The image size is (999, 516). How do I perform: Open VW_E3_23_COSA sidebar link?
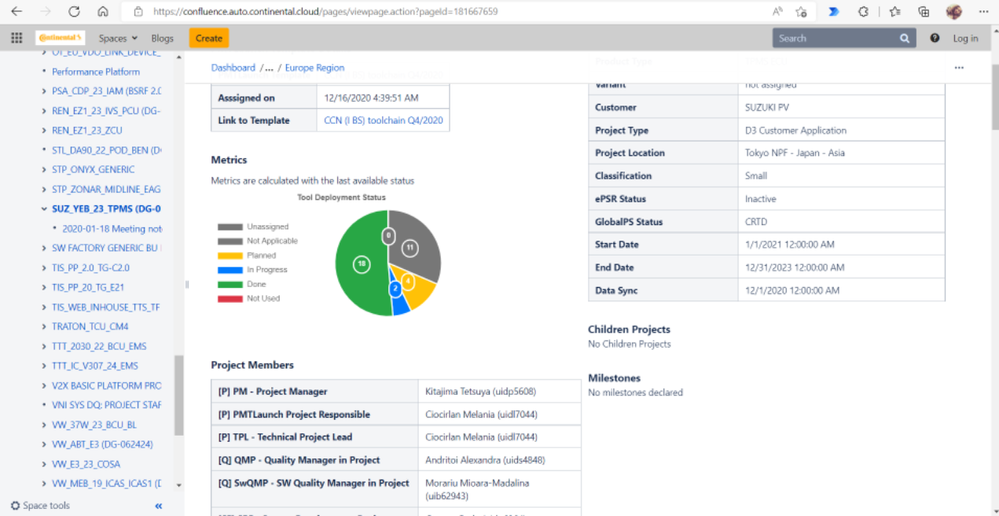(x=86, y=464)
